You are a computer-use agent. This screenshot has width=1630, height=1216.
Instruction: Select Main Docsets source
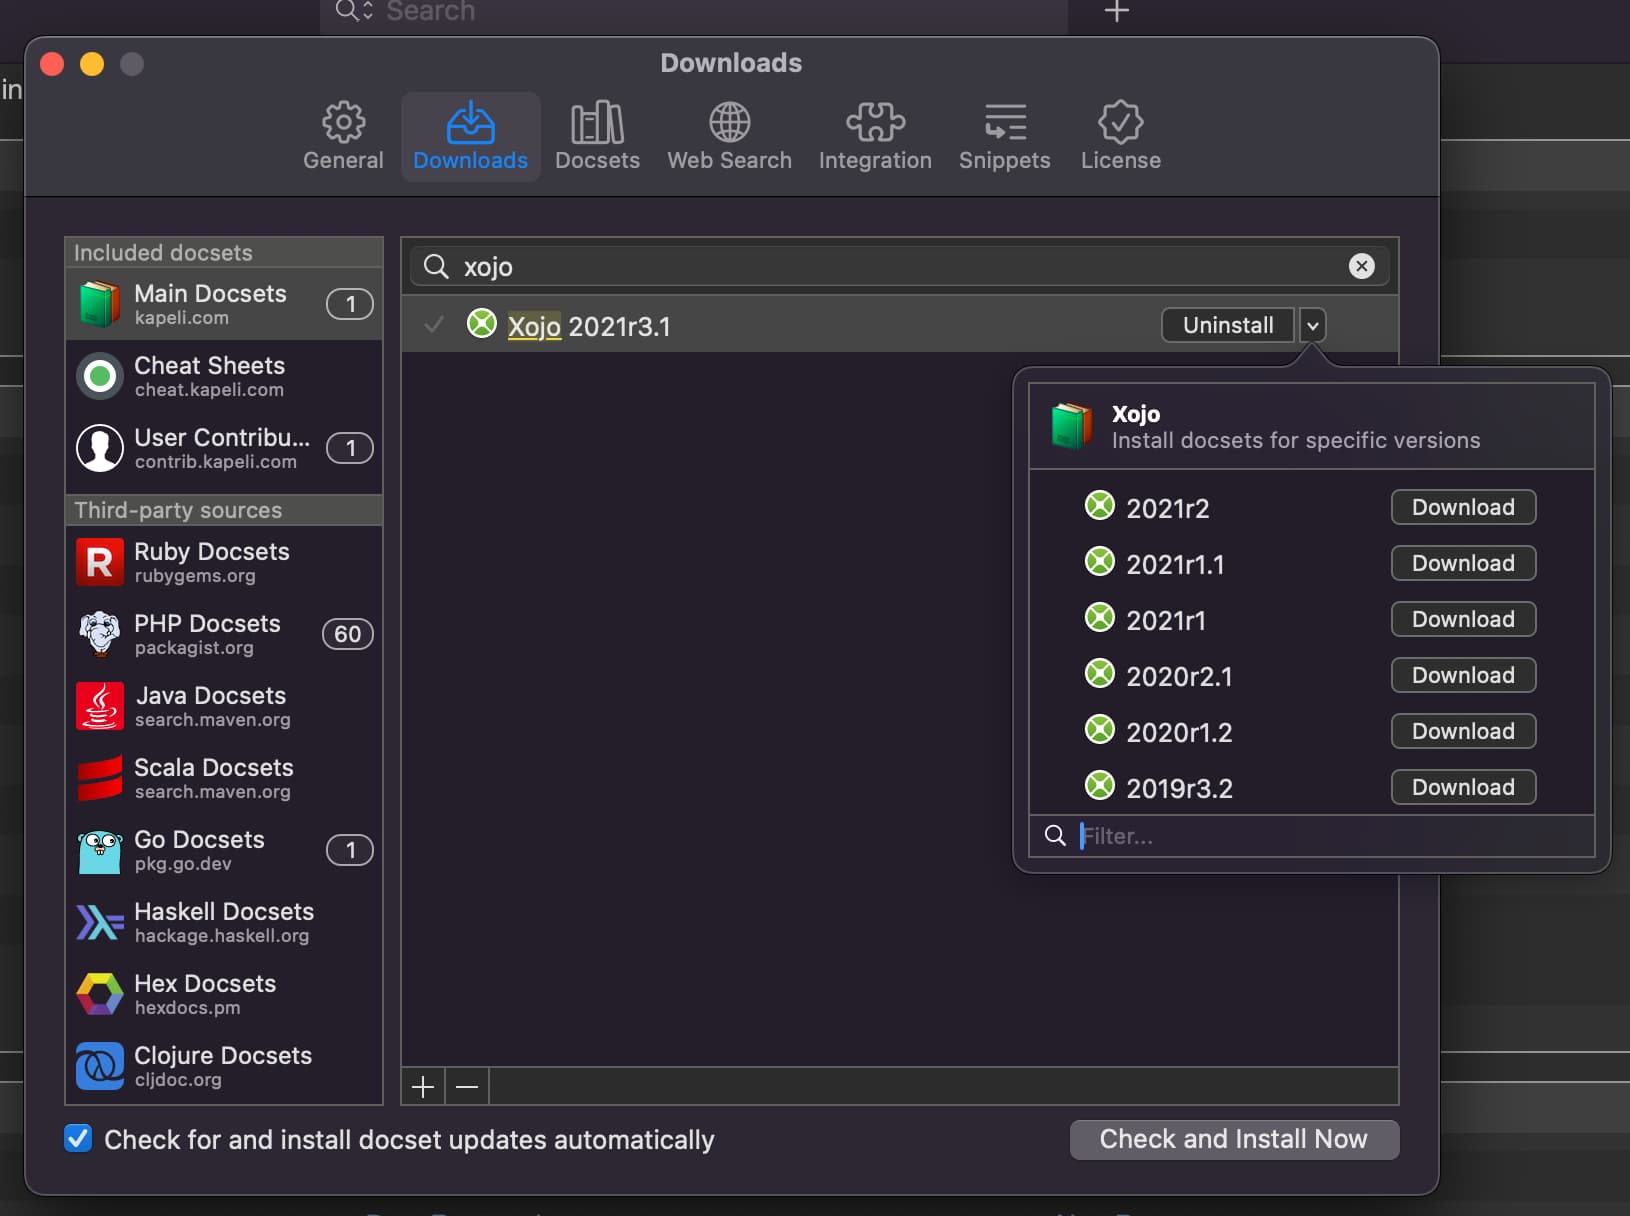click(224, 304)
